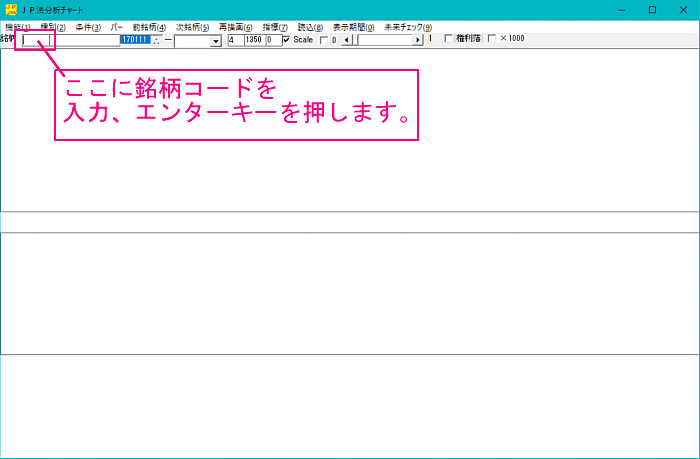Image resolution: width=700 pixels, height=459 pixels.
Task: Toggle the ×1000 checkbox
Action: point(492,38)
